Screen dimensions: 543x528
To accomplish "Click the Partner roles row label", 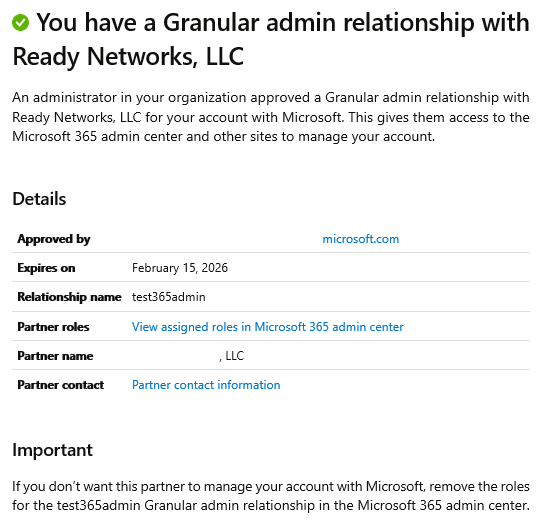I will tap(53, 327).
